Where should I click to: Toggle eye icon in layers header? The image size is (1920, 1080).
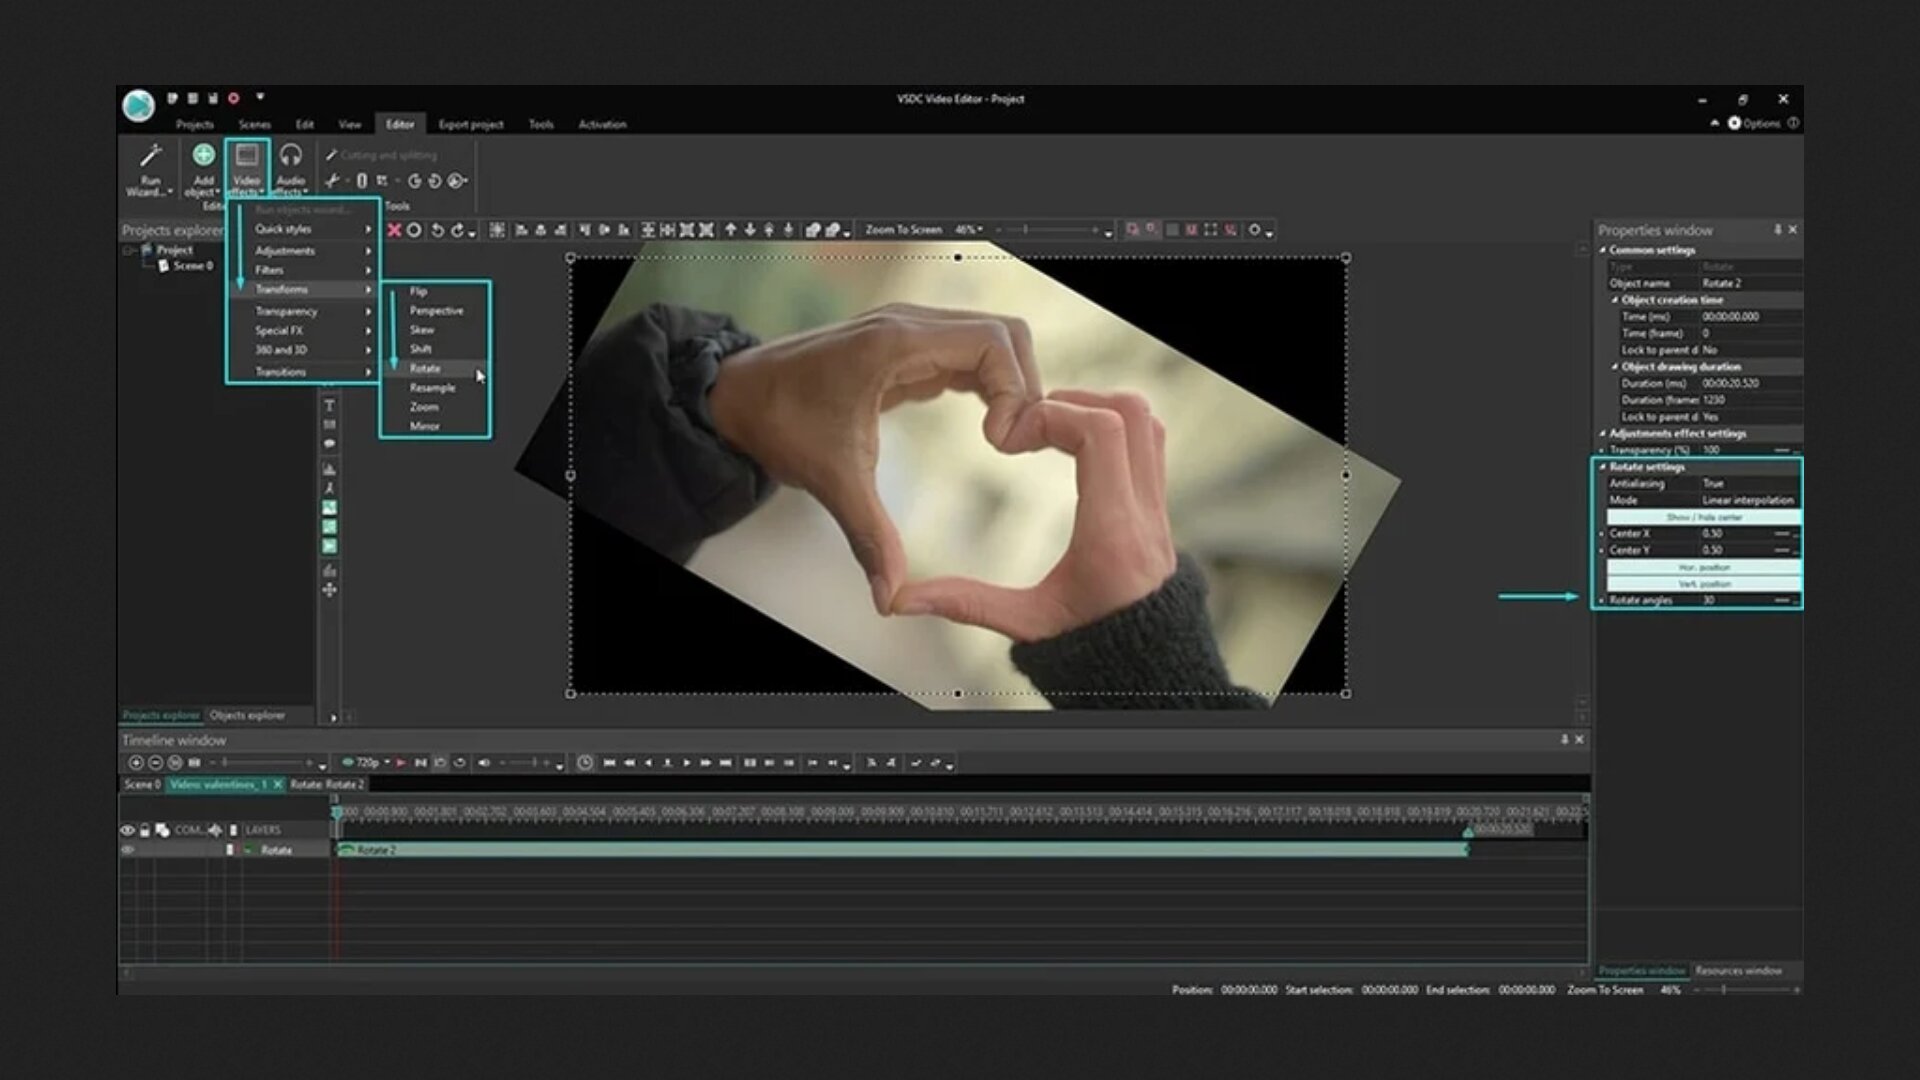pos(127,830)
